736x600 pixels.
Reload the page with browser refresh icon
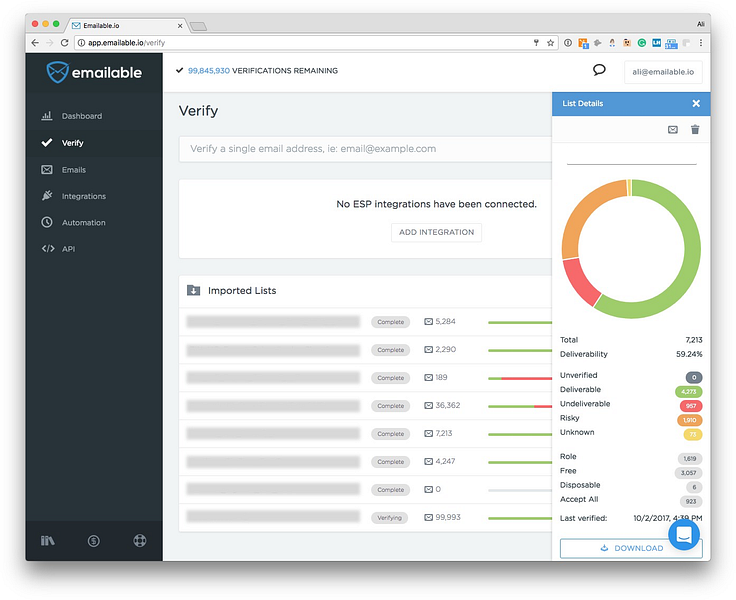(65, 43)
